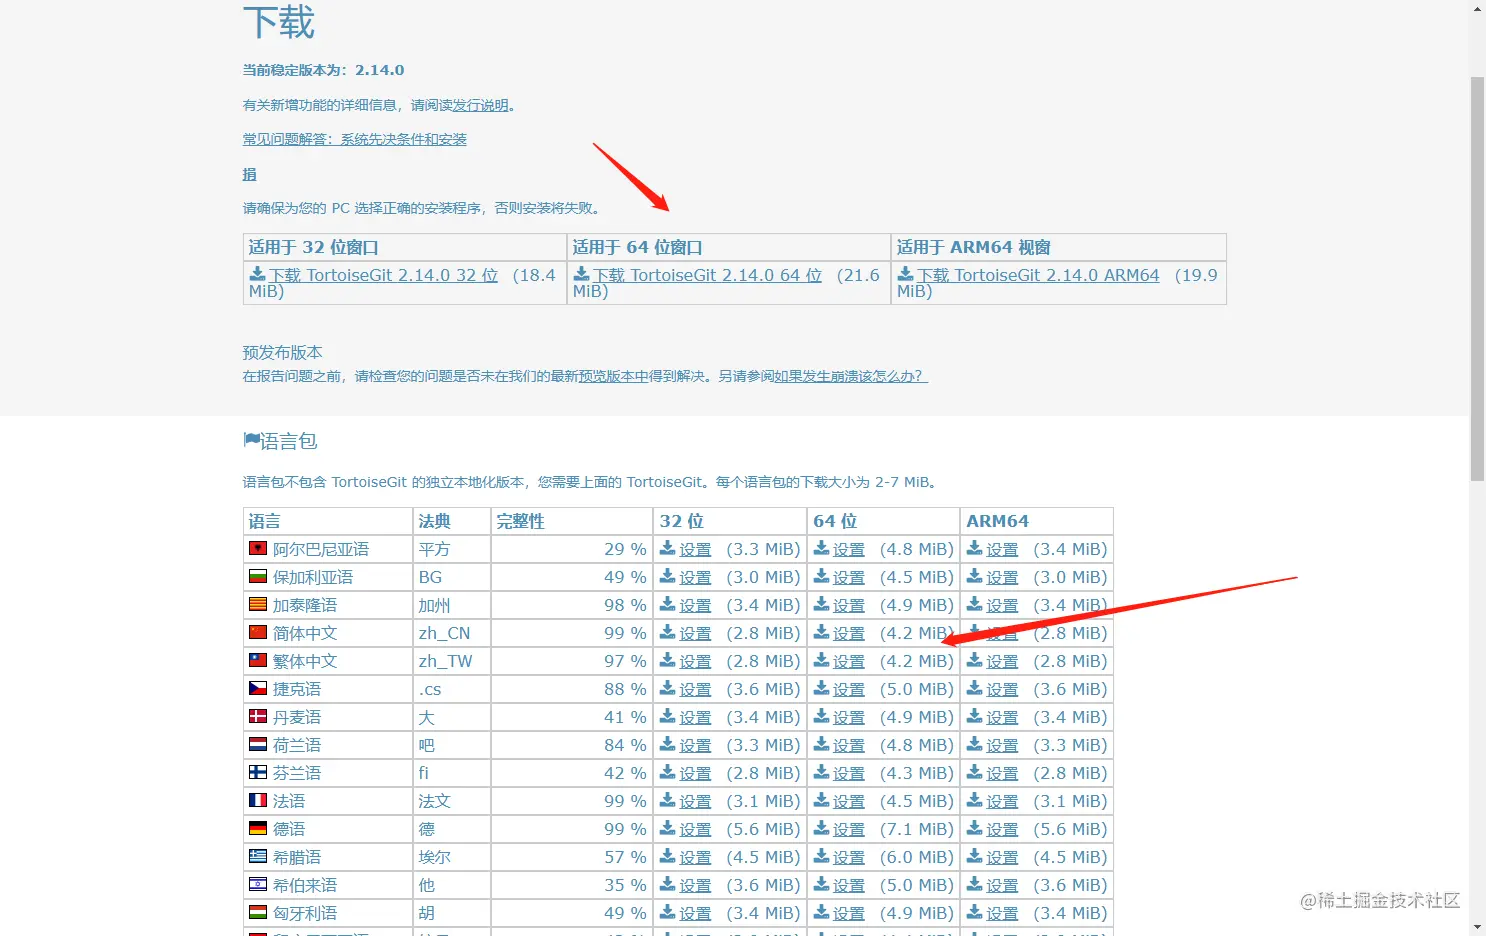Click ARM64 设置 link for 芬兰语
Viewport: 1486px width, 936px height.
[x=1002, y=774]
